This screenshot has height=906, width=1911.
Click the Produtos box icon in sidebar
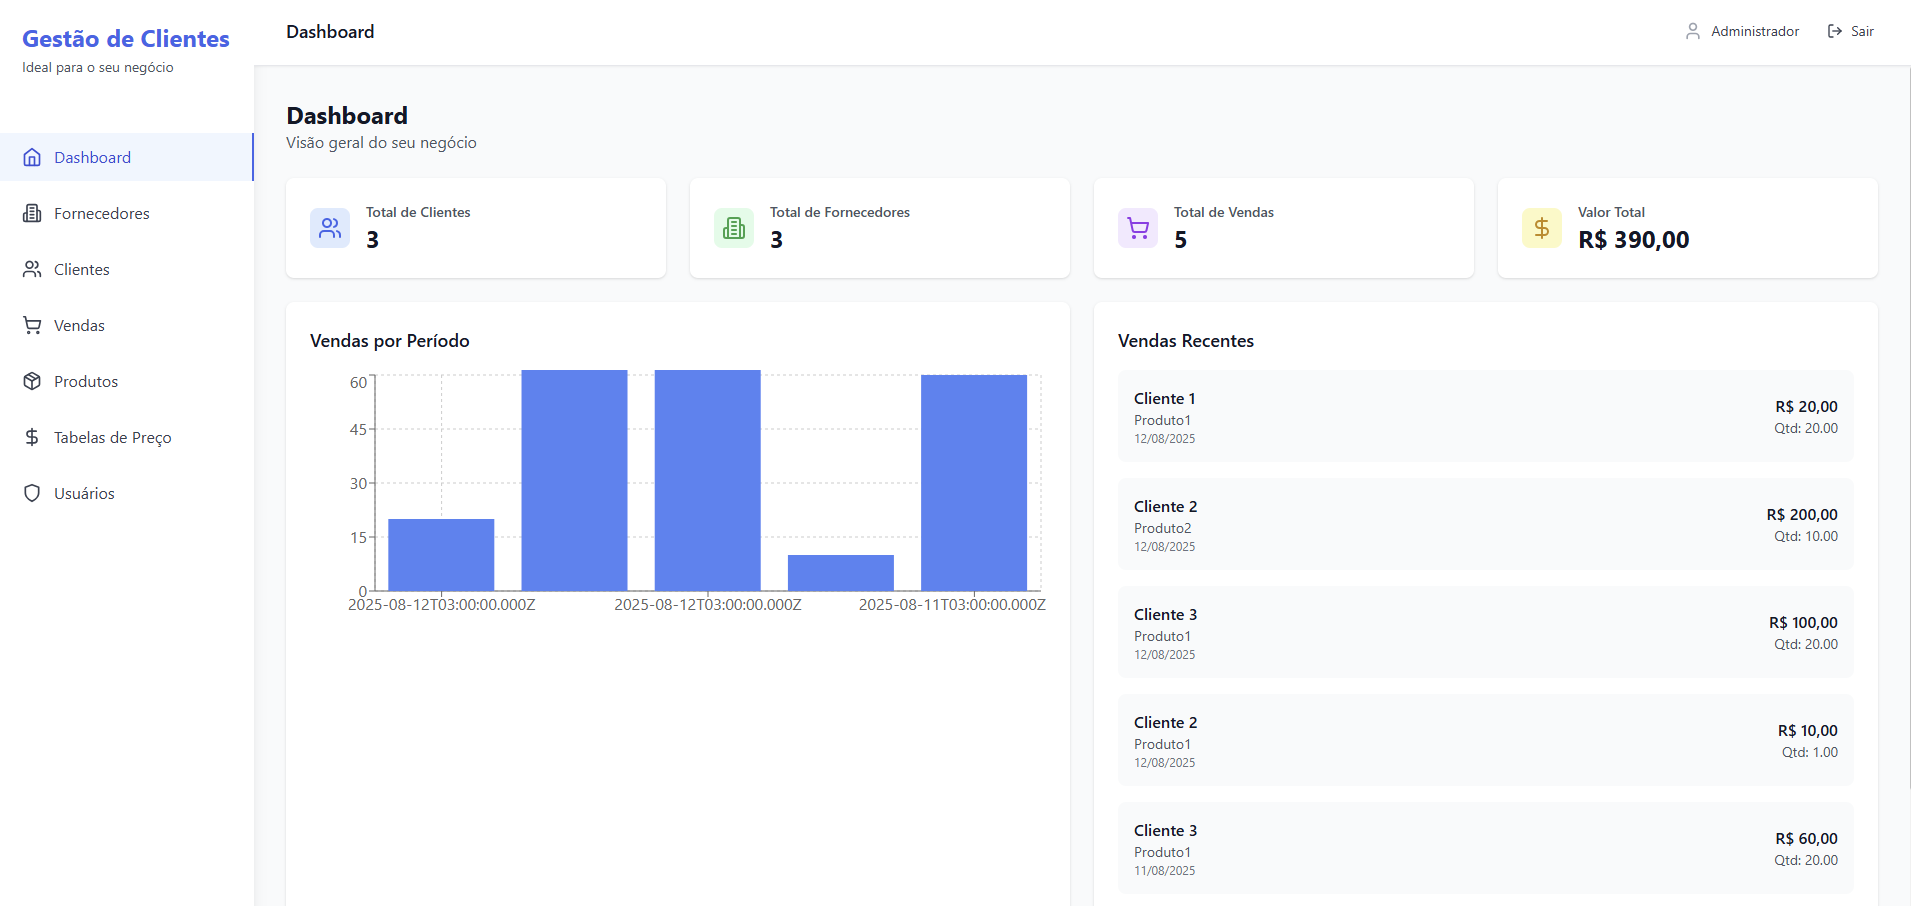[x=32, y=381]
